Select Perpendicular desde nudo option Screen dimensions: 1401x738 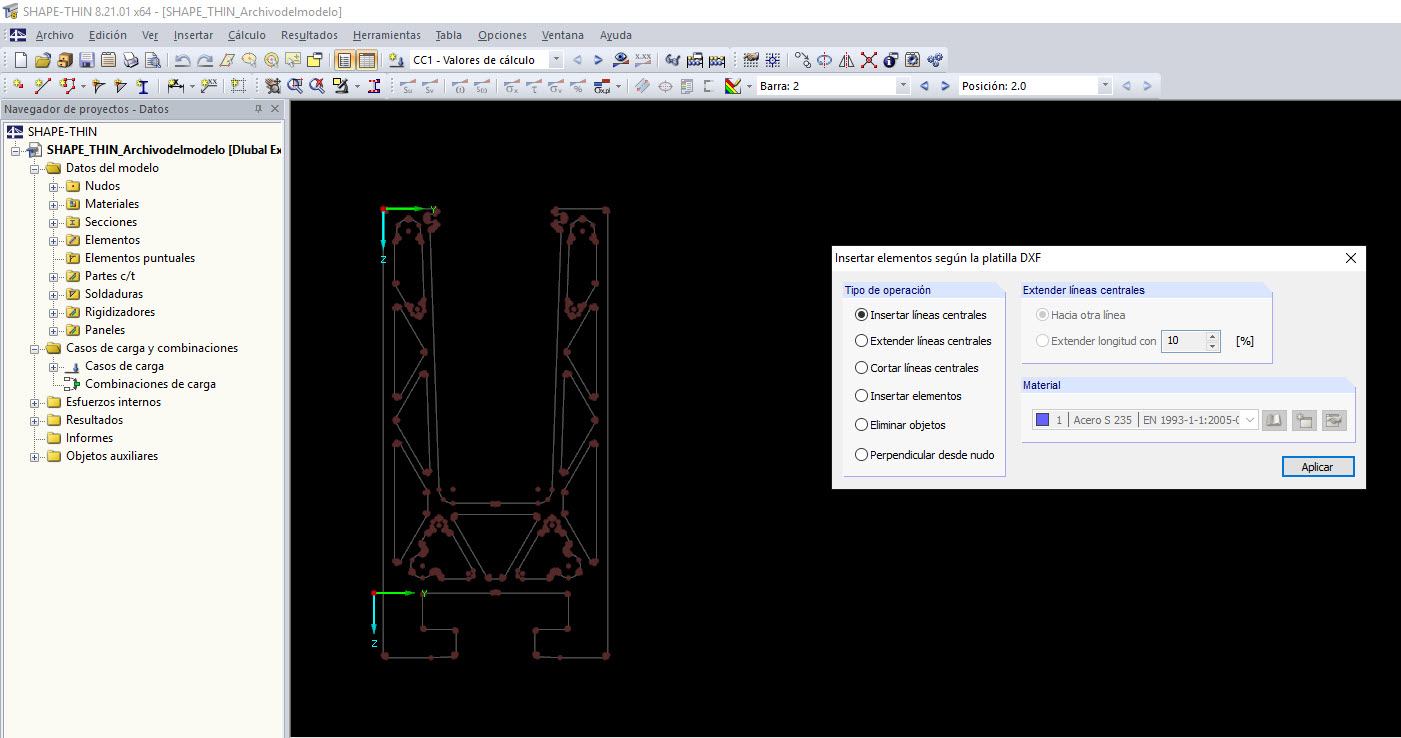pyautogui.click(x=925, y=455)
